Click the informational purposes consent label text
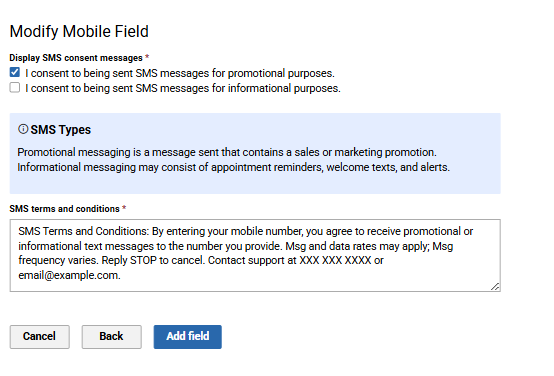 pyautogui.click(x=183, y=88)
